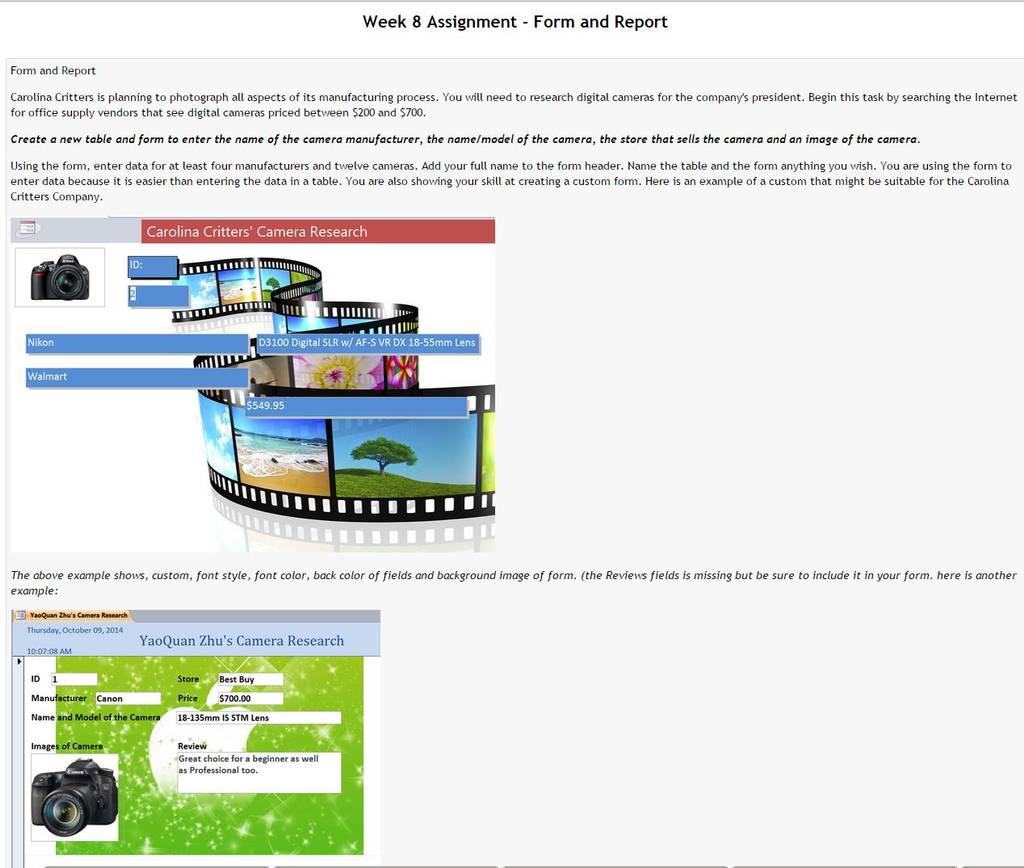The height and width of the screenshot is (868, 1024).
Task: Click the D3100 Digital SLR model field
Action: point(368,344)
